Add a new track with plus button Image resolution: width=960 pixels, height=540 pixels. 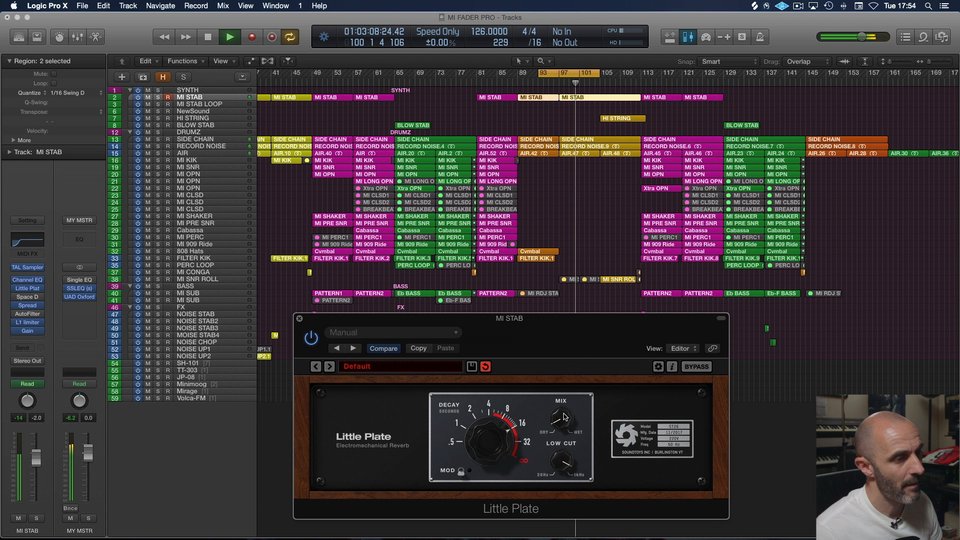[121, 77]
